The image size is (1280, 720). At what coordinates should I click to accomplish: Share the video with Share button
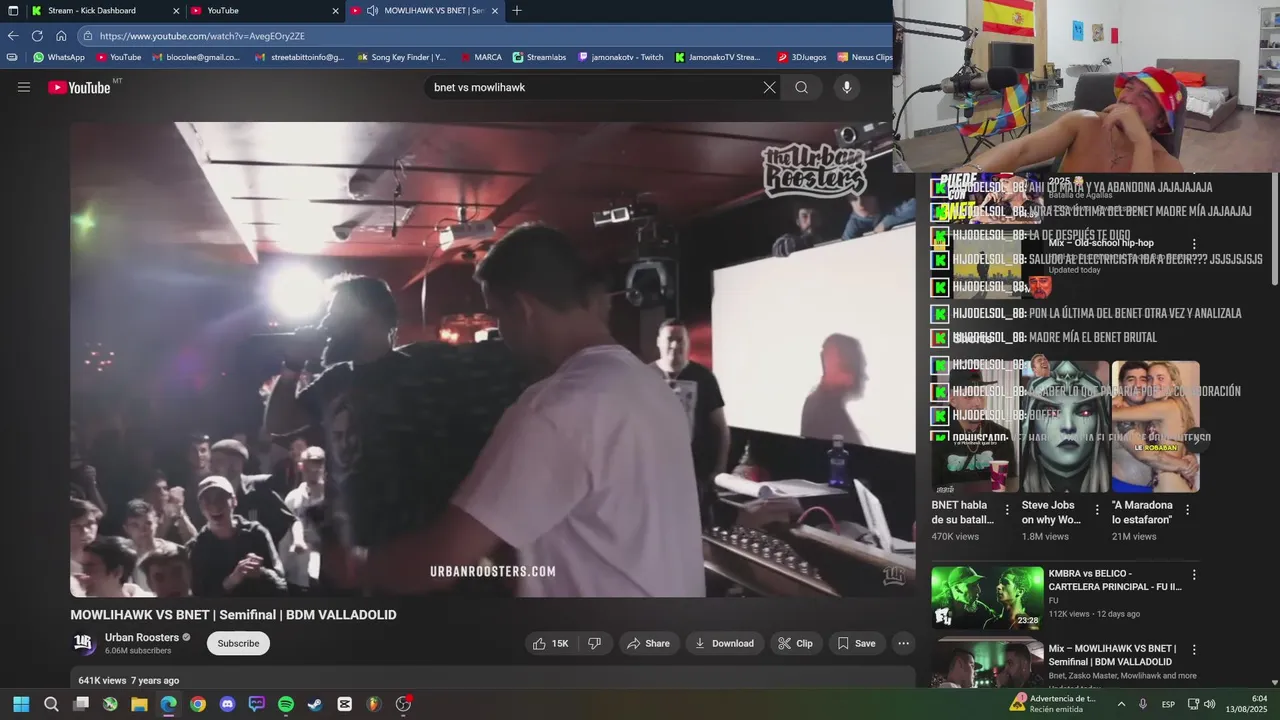[x=648, y=643]
